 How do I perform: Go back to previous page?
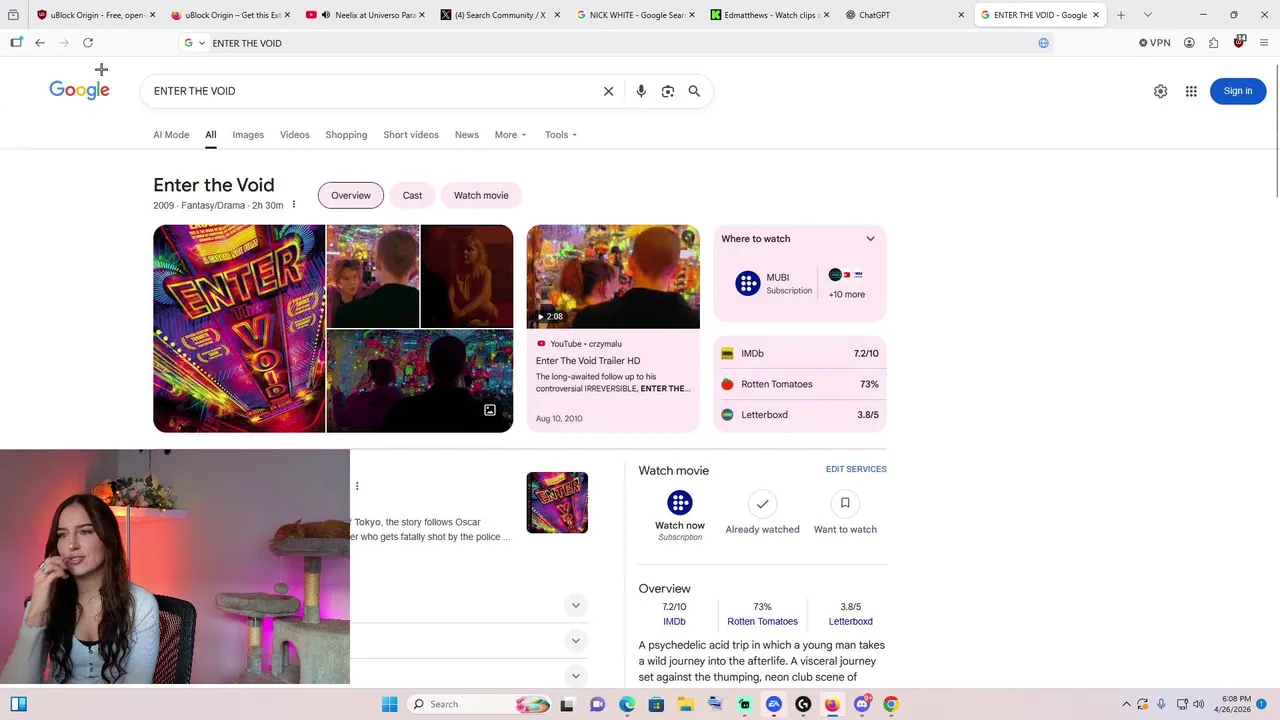pyautogui.click(x=40, y=43)
